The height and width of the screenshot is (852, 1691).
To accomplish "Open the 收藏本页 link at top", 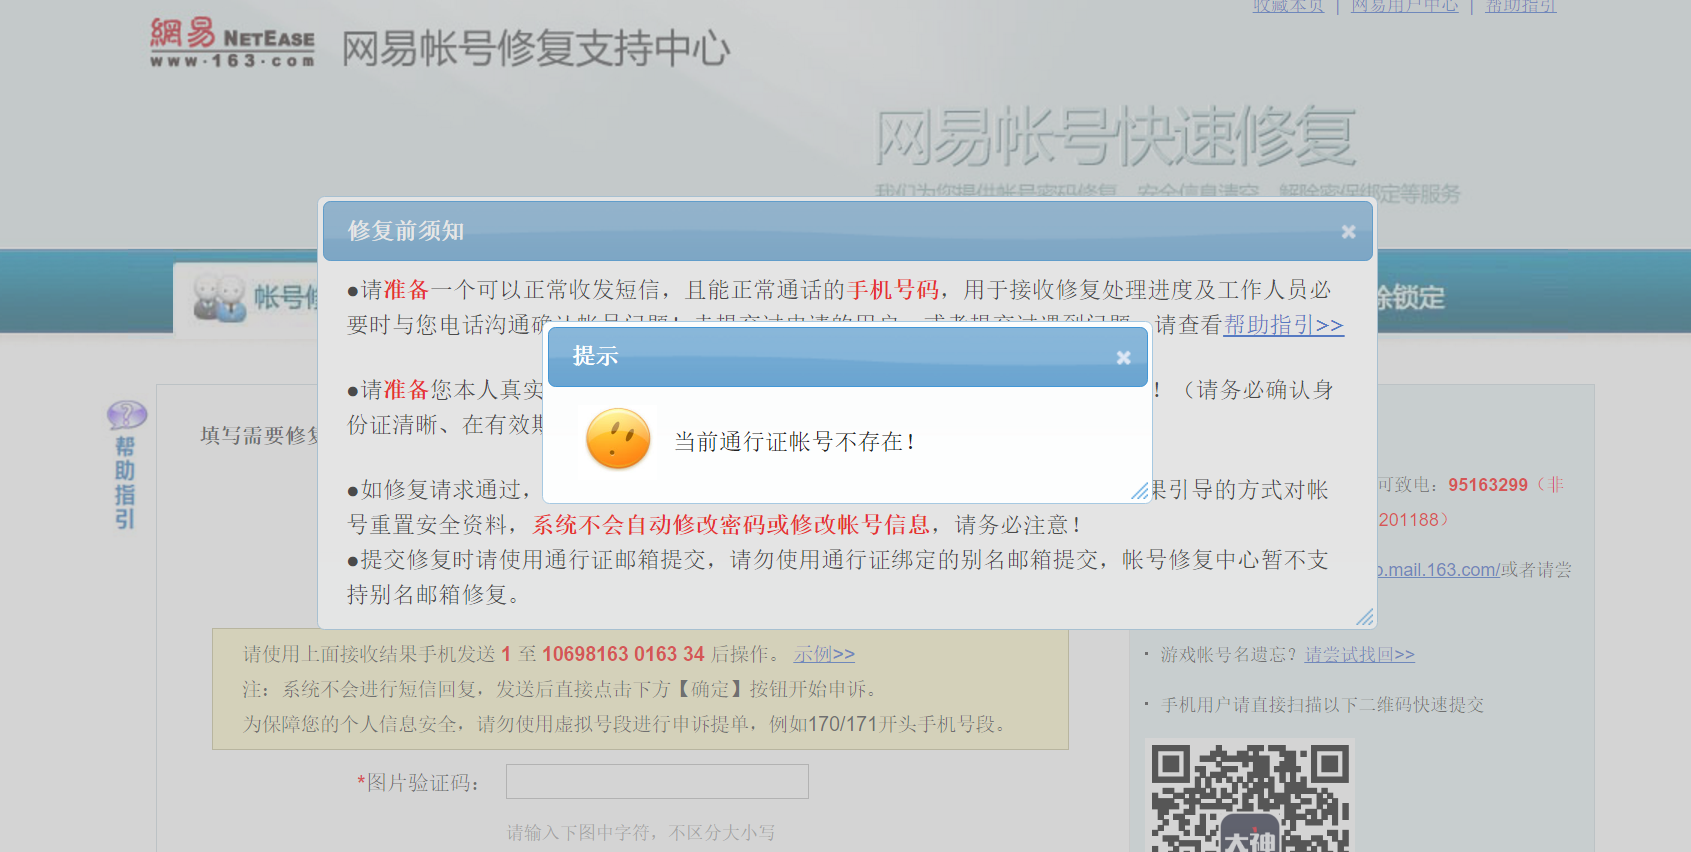I will (x=1288, y=6).
